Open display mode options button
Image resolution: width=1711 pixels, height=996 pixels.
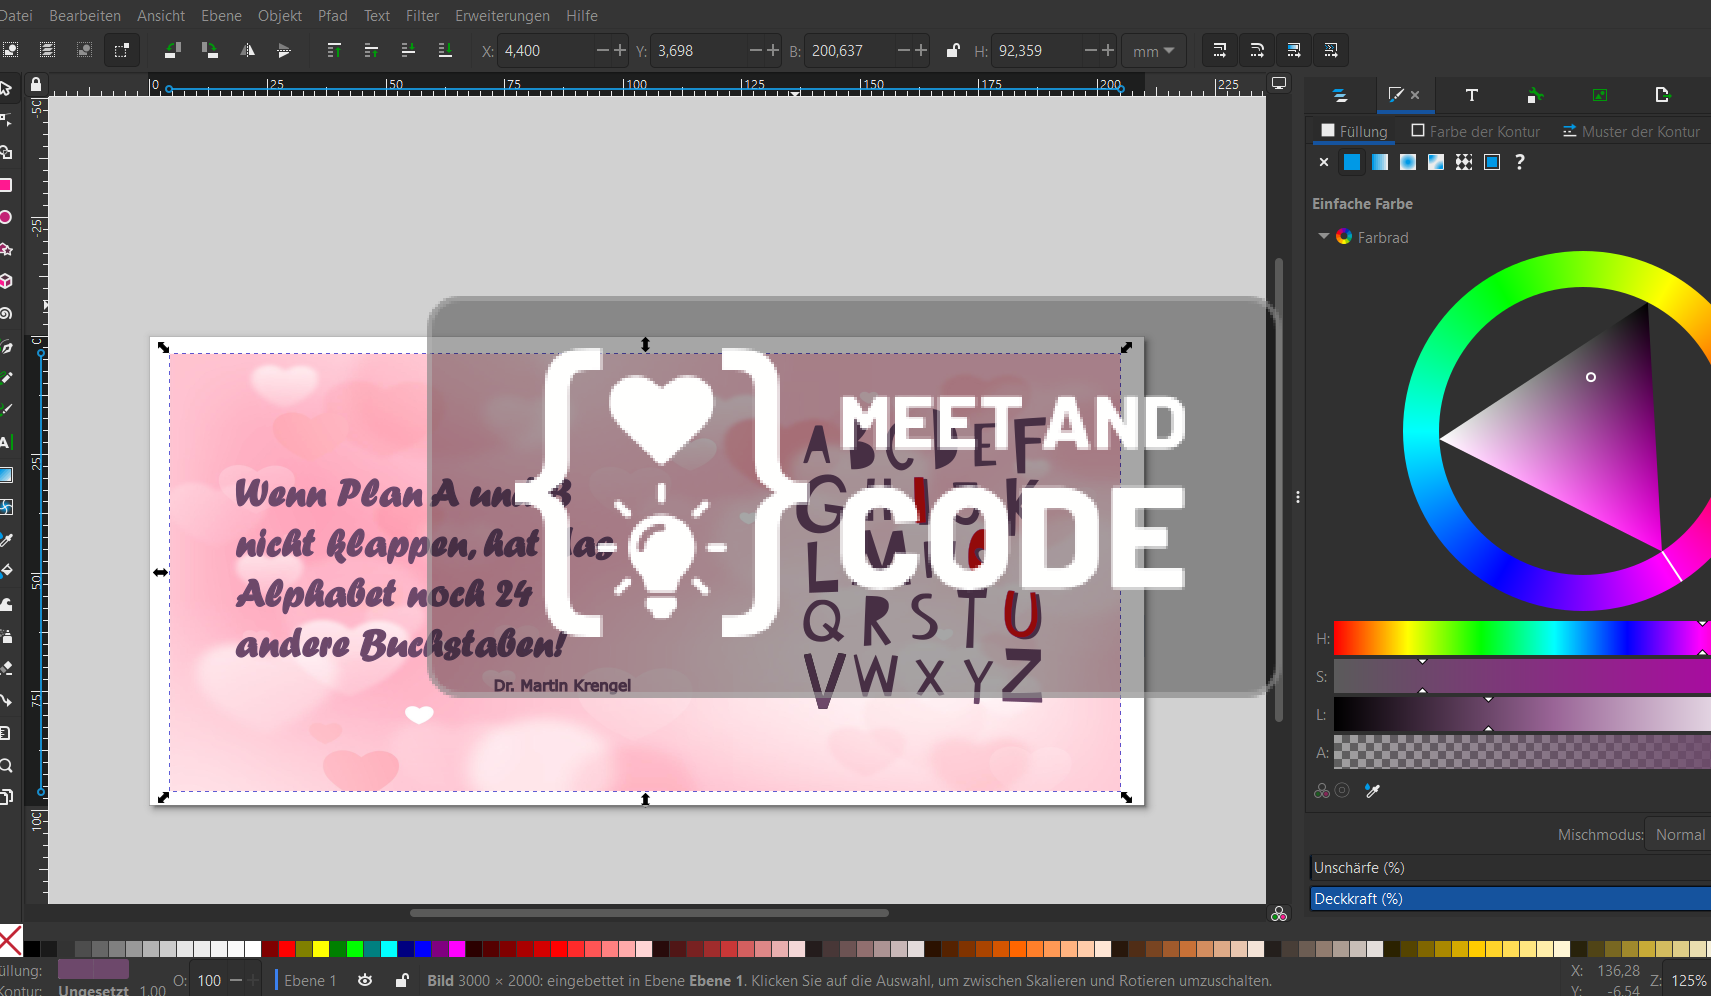point(1279,83)
